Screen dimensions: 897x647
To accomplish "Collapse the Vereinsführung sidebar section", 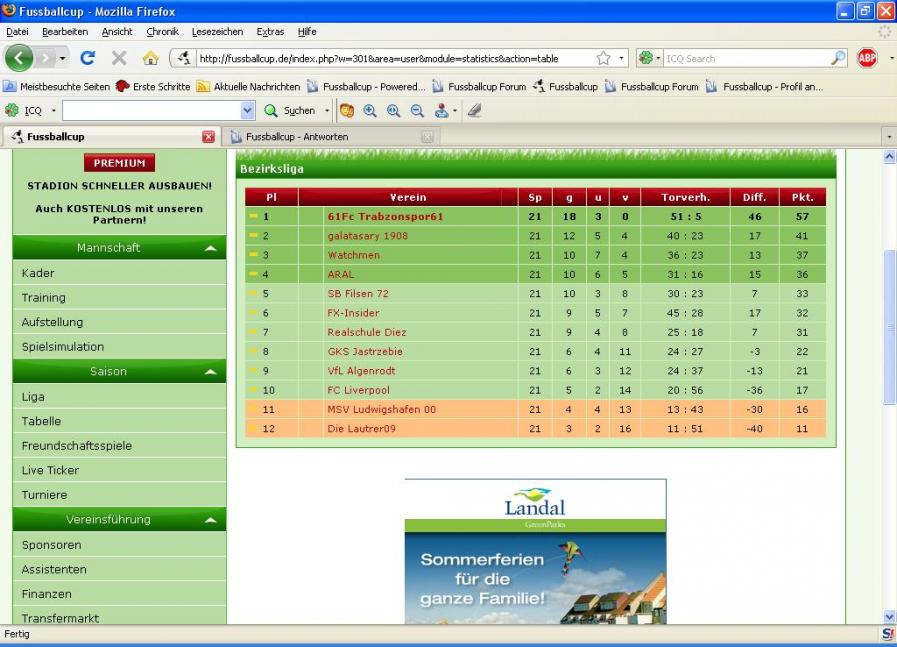I will pos(210,520).
